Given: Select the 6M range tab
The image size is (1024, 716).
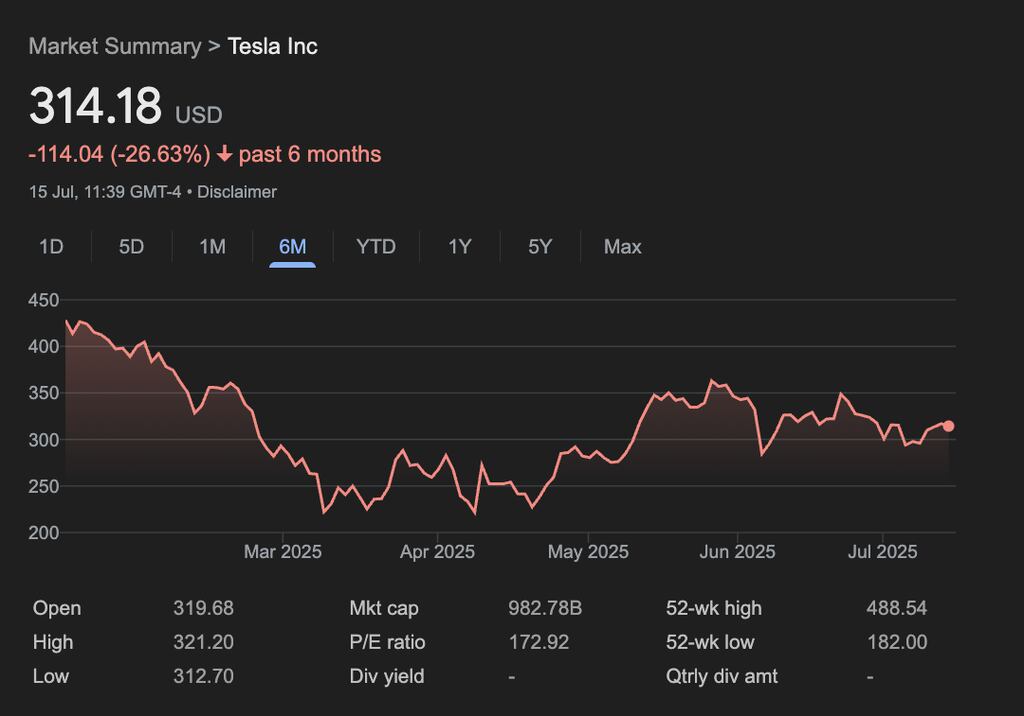Looking at the screenshot, I should tap(293, 247).
